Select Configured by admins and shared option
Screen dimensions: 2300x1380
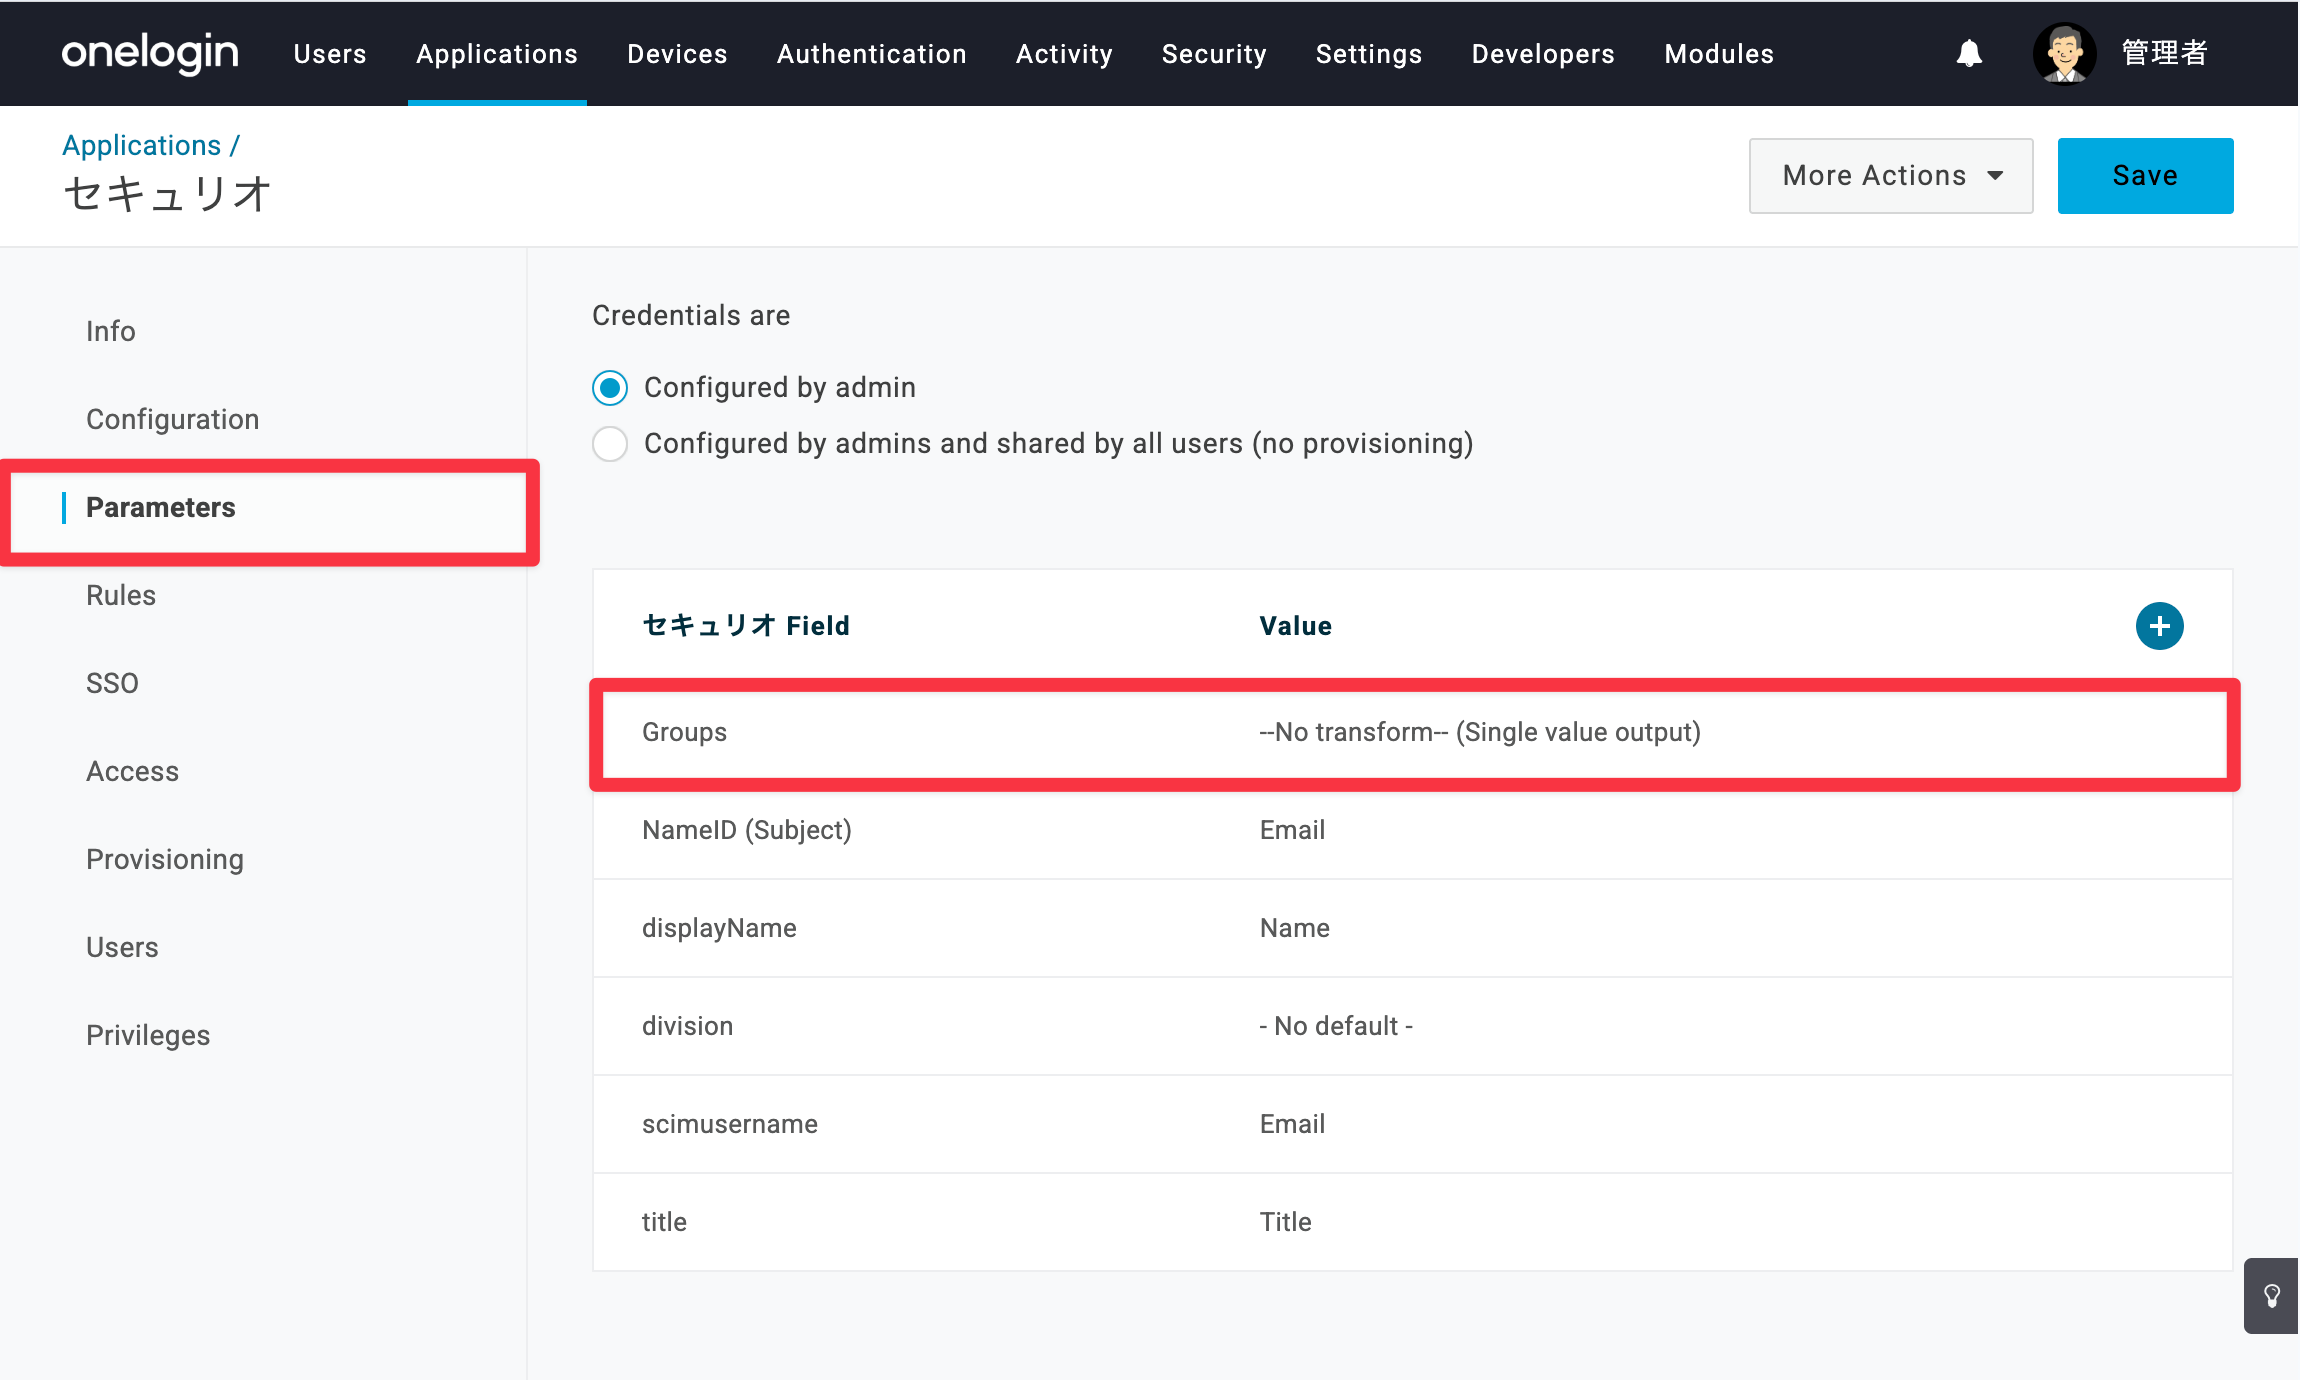[x=610, y=443]
